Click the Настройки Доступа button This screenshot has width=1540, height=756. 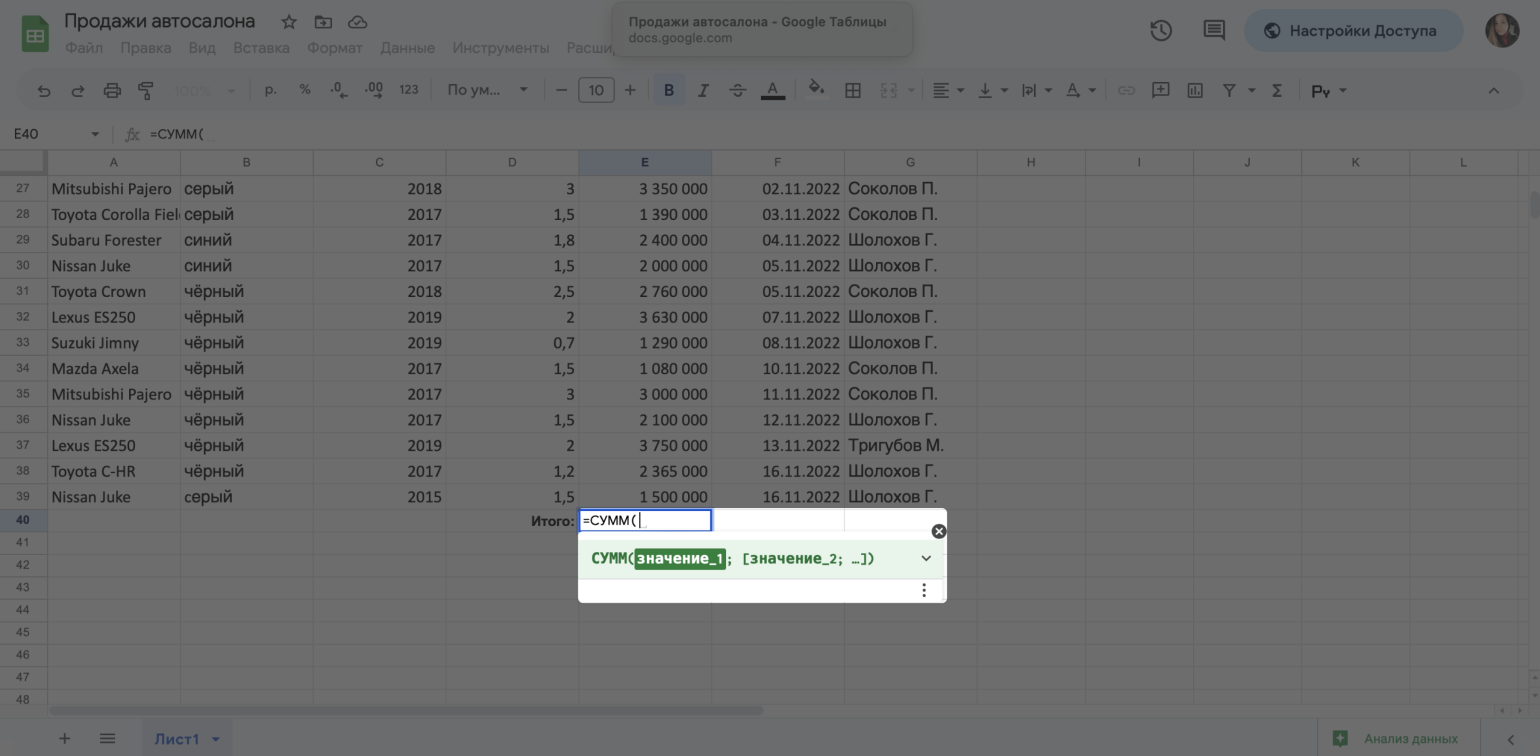click(1352, 31)
